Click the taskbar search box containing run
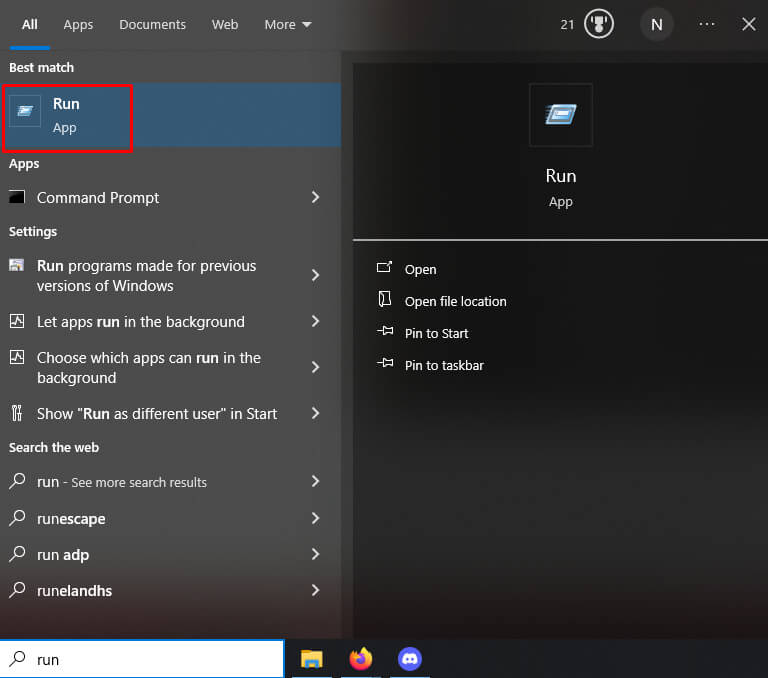 pyautogui.click(x=142, y=659)
